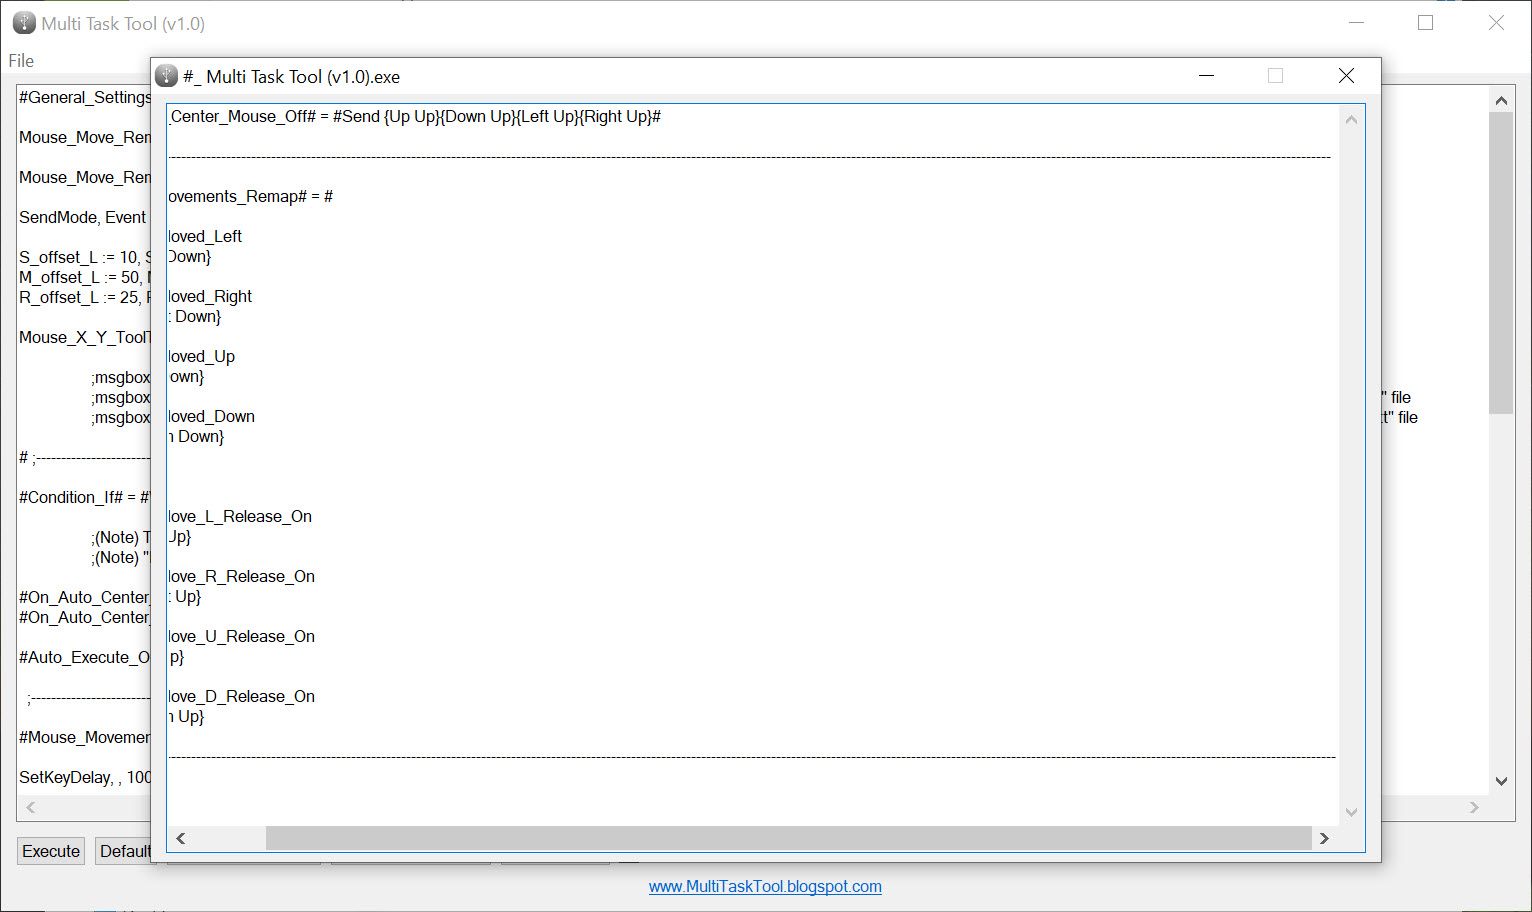Click the main window's vertical scrollbar thumb
This screenshot has height=912, width=1532.
pyautogui.click(x=1501, y=263)
